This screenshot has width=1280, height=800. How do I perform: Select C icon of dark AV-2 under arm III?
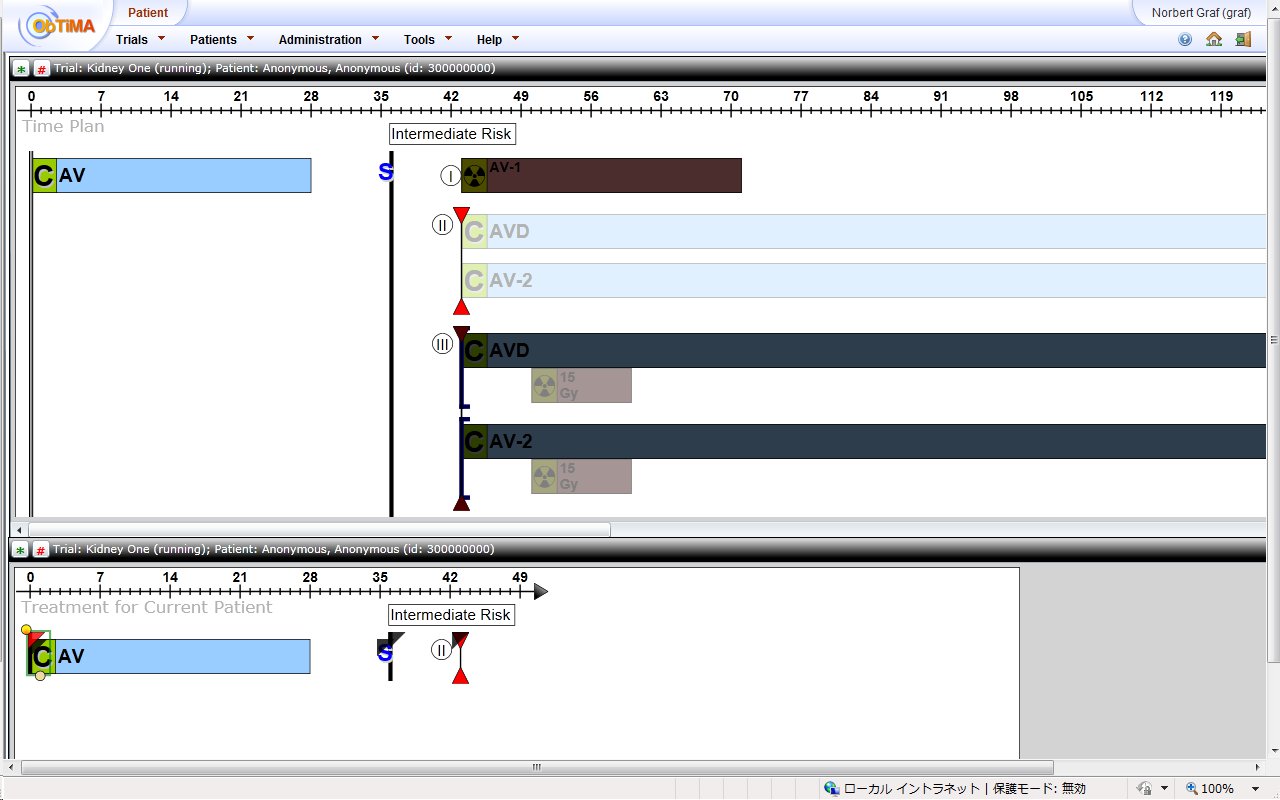pos(474,442)
